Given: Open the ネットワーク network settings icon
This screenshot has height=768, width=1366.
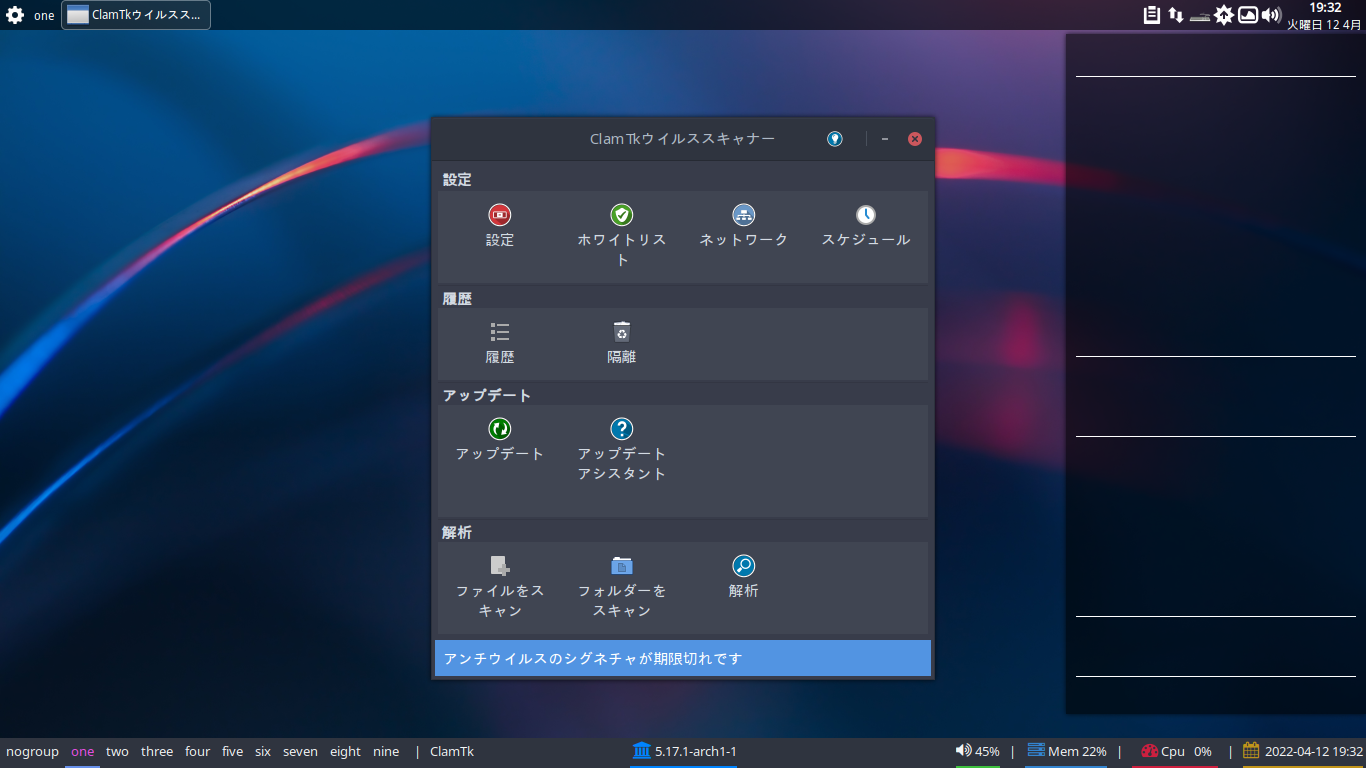Looking at the screenshot, I should point(743,215).
